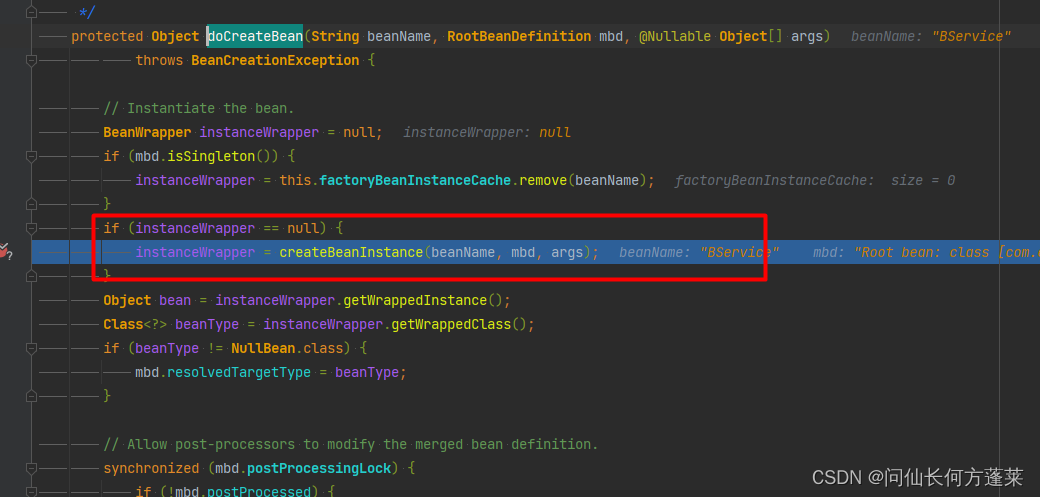
Task: Click the resolvedTargetType field
Action: coord(239,372)
